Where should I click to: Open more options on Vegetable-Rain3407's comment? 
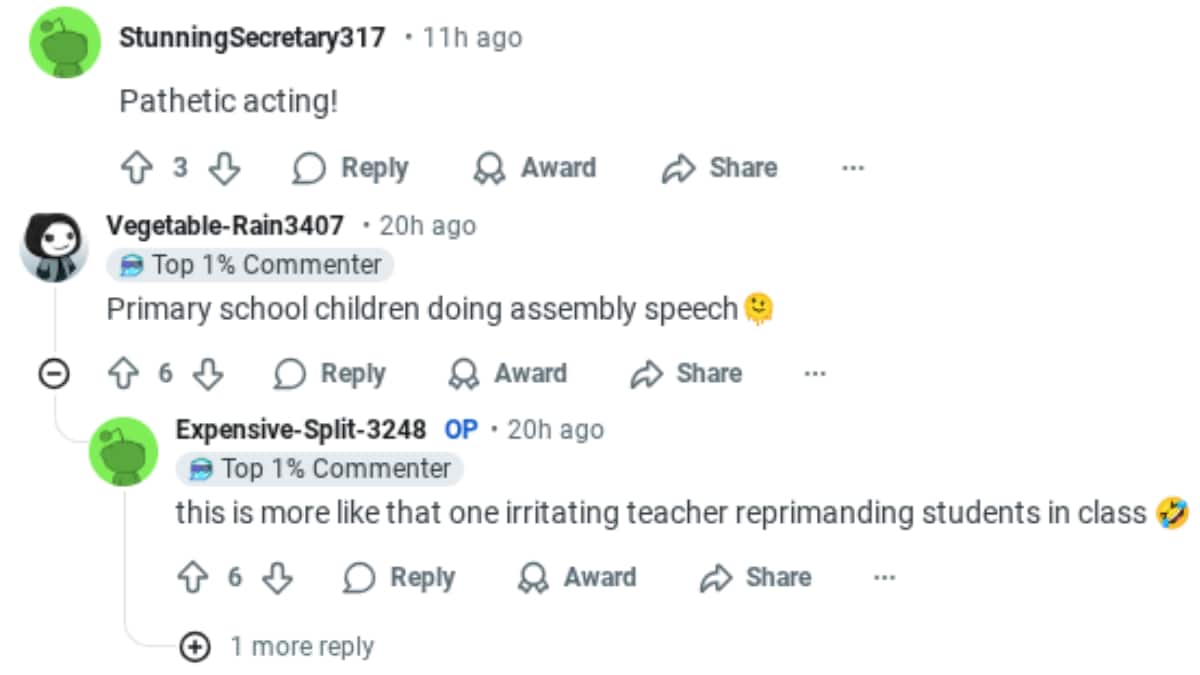815,374
